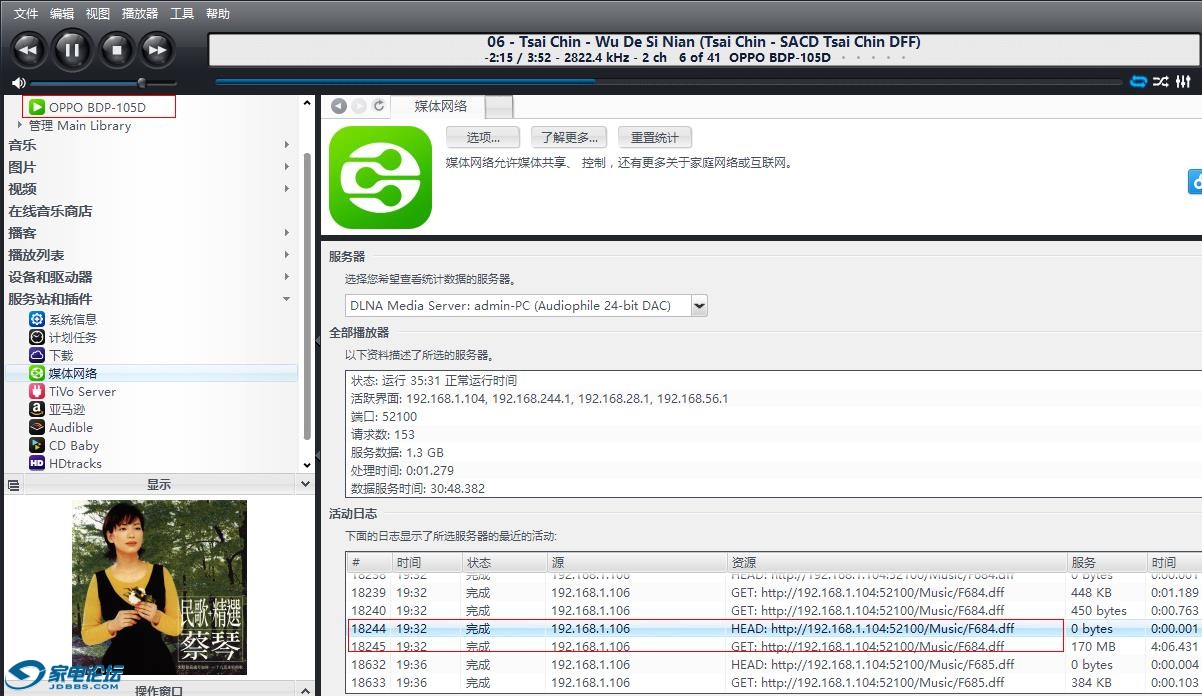Seek within the track progress bar

667,82
